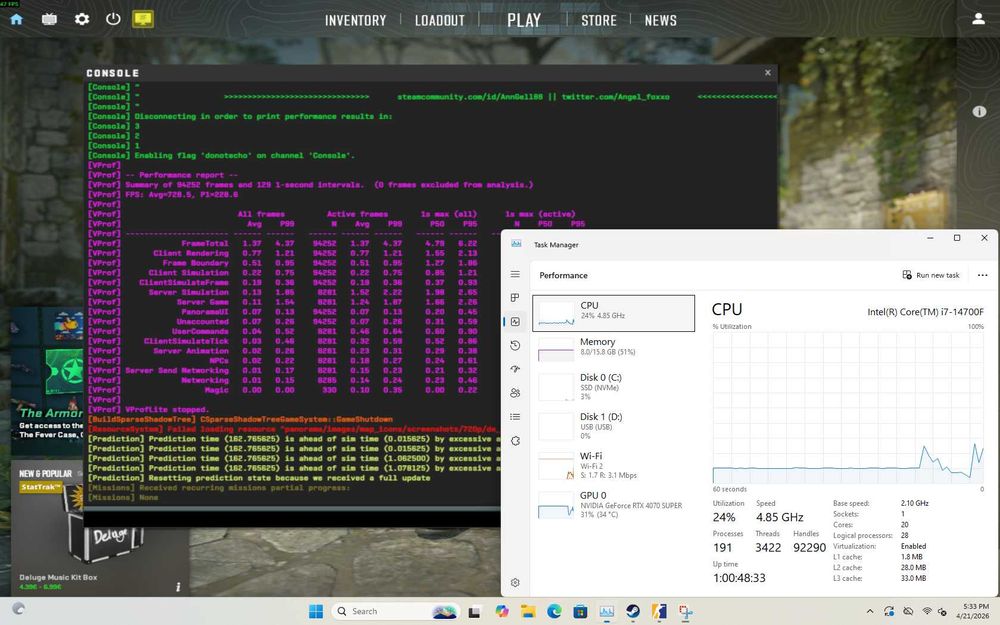Open Users page in Task Manager

tap(515, 393)
